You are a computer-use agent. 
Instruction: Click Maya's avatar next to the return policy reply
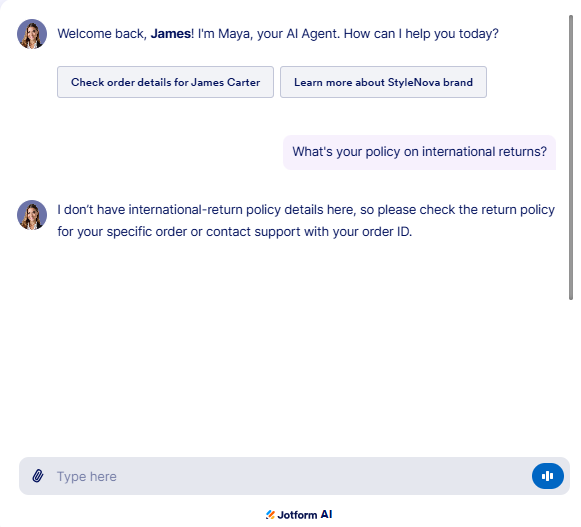[x=32, y=215]
